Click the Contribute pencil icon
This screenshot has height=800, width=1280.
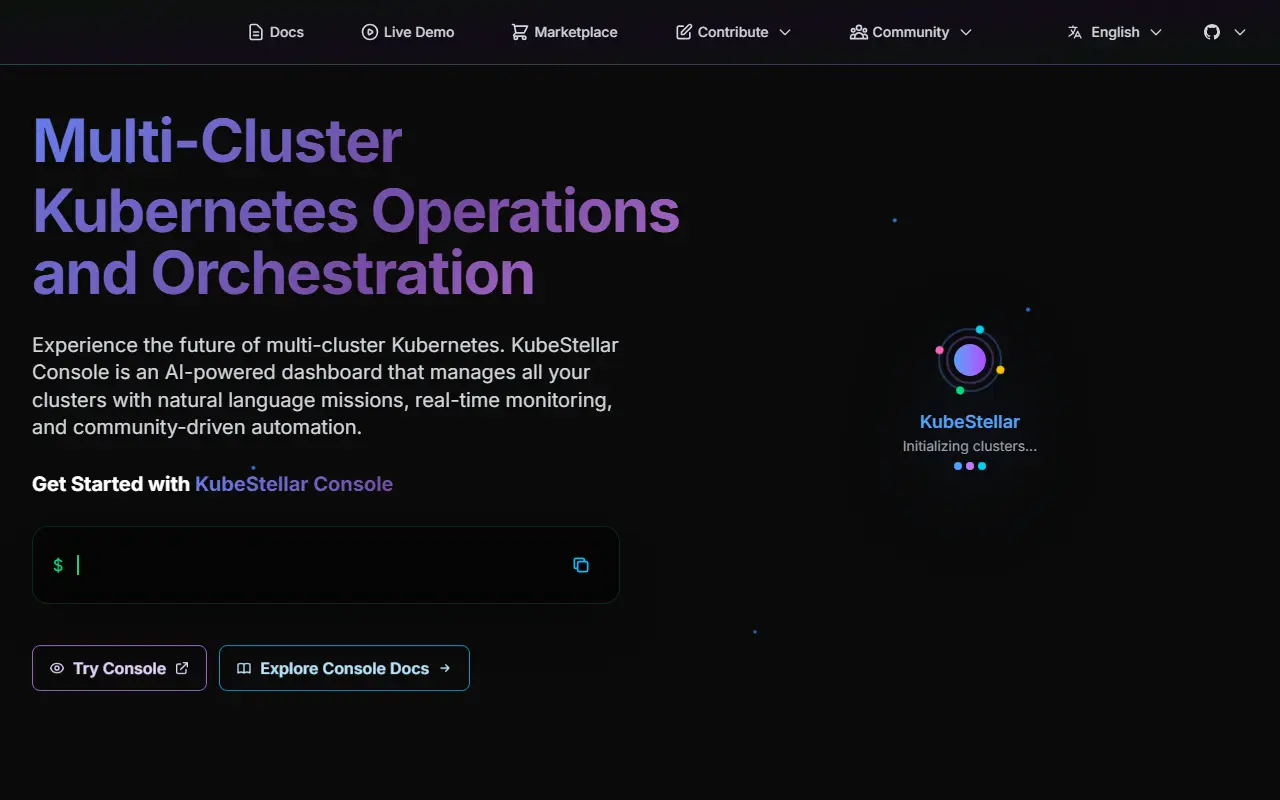point(684,32)
